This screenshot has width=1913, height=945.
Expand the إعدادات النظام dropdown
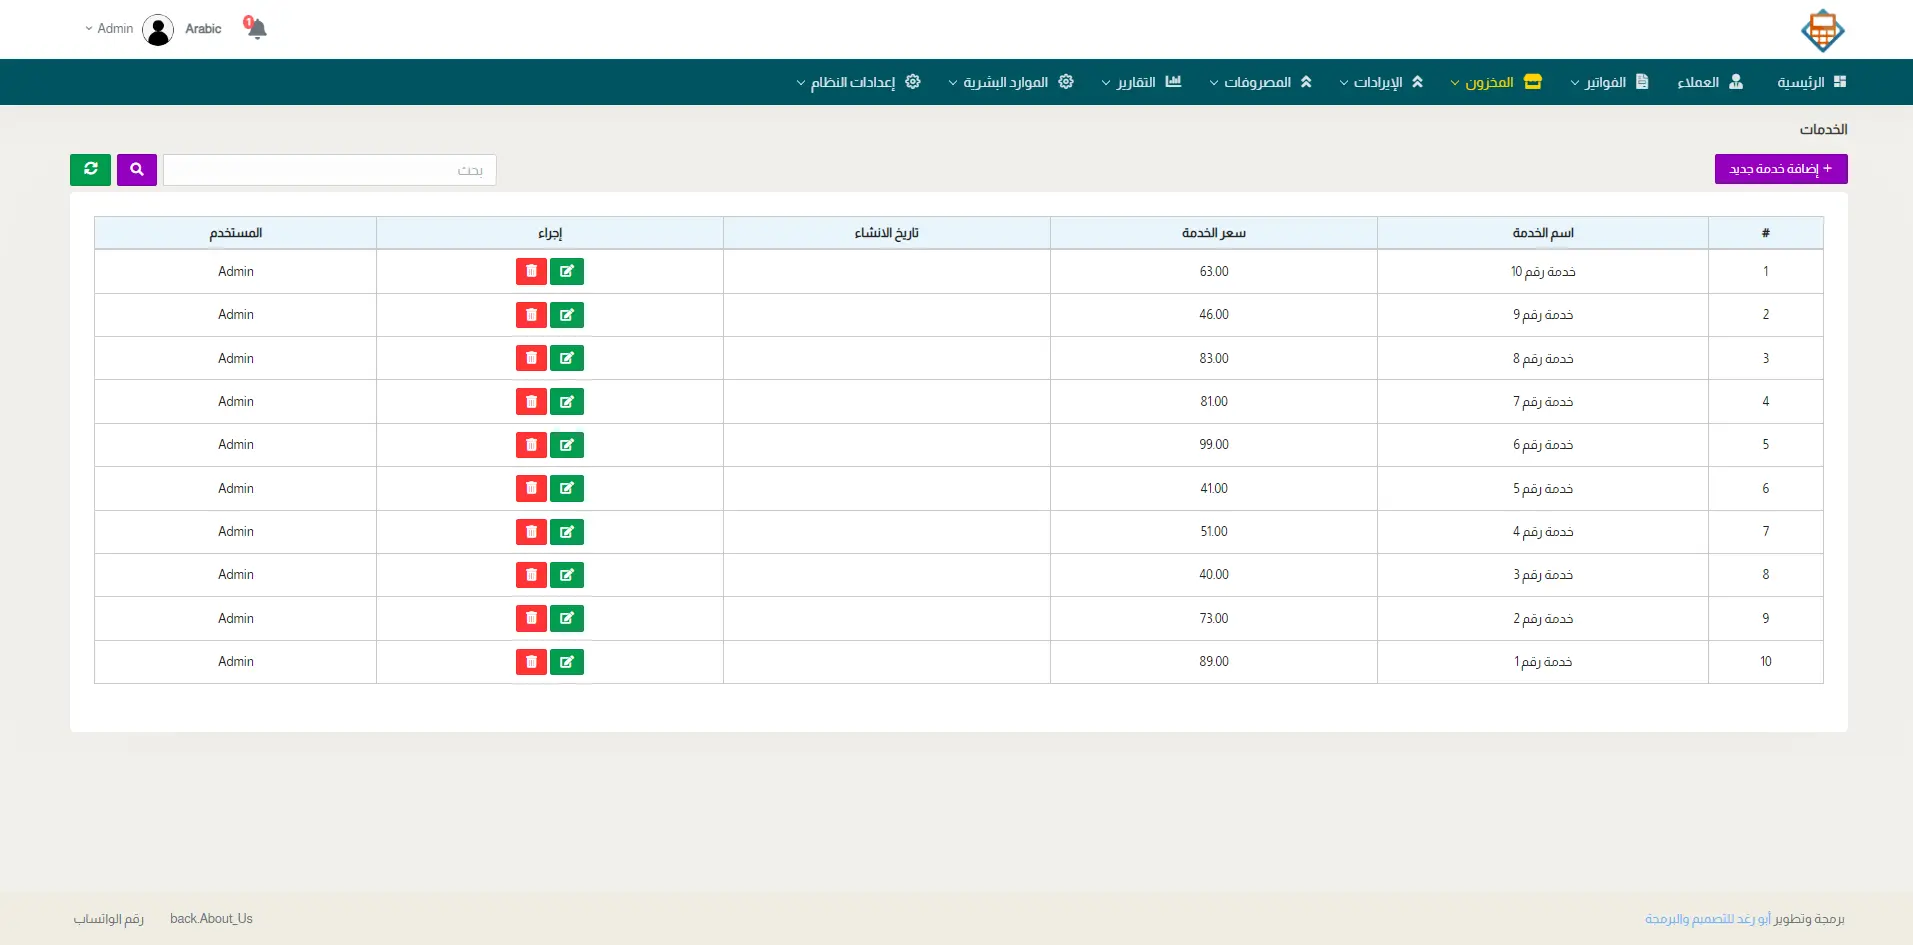pos(858,82)
